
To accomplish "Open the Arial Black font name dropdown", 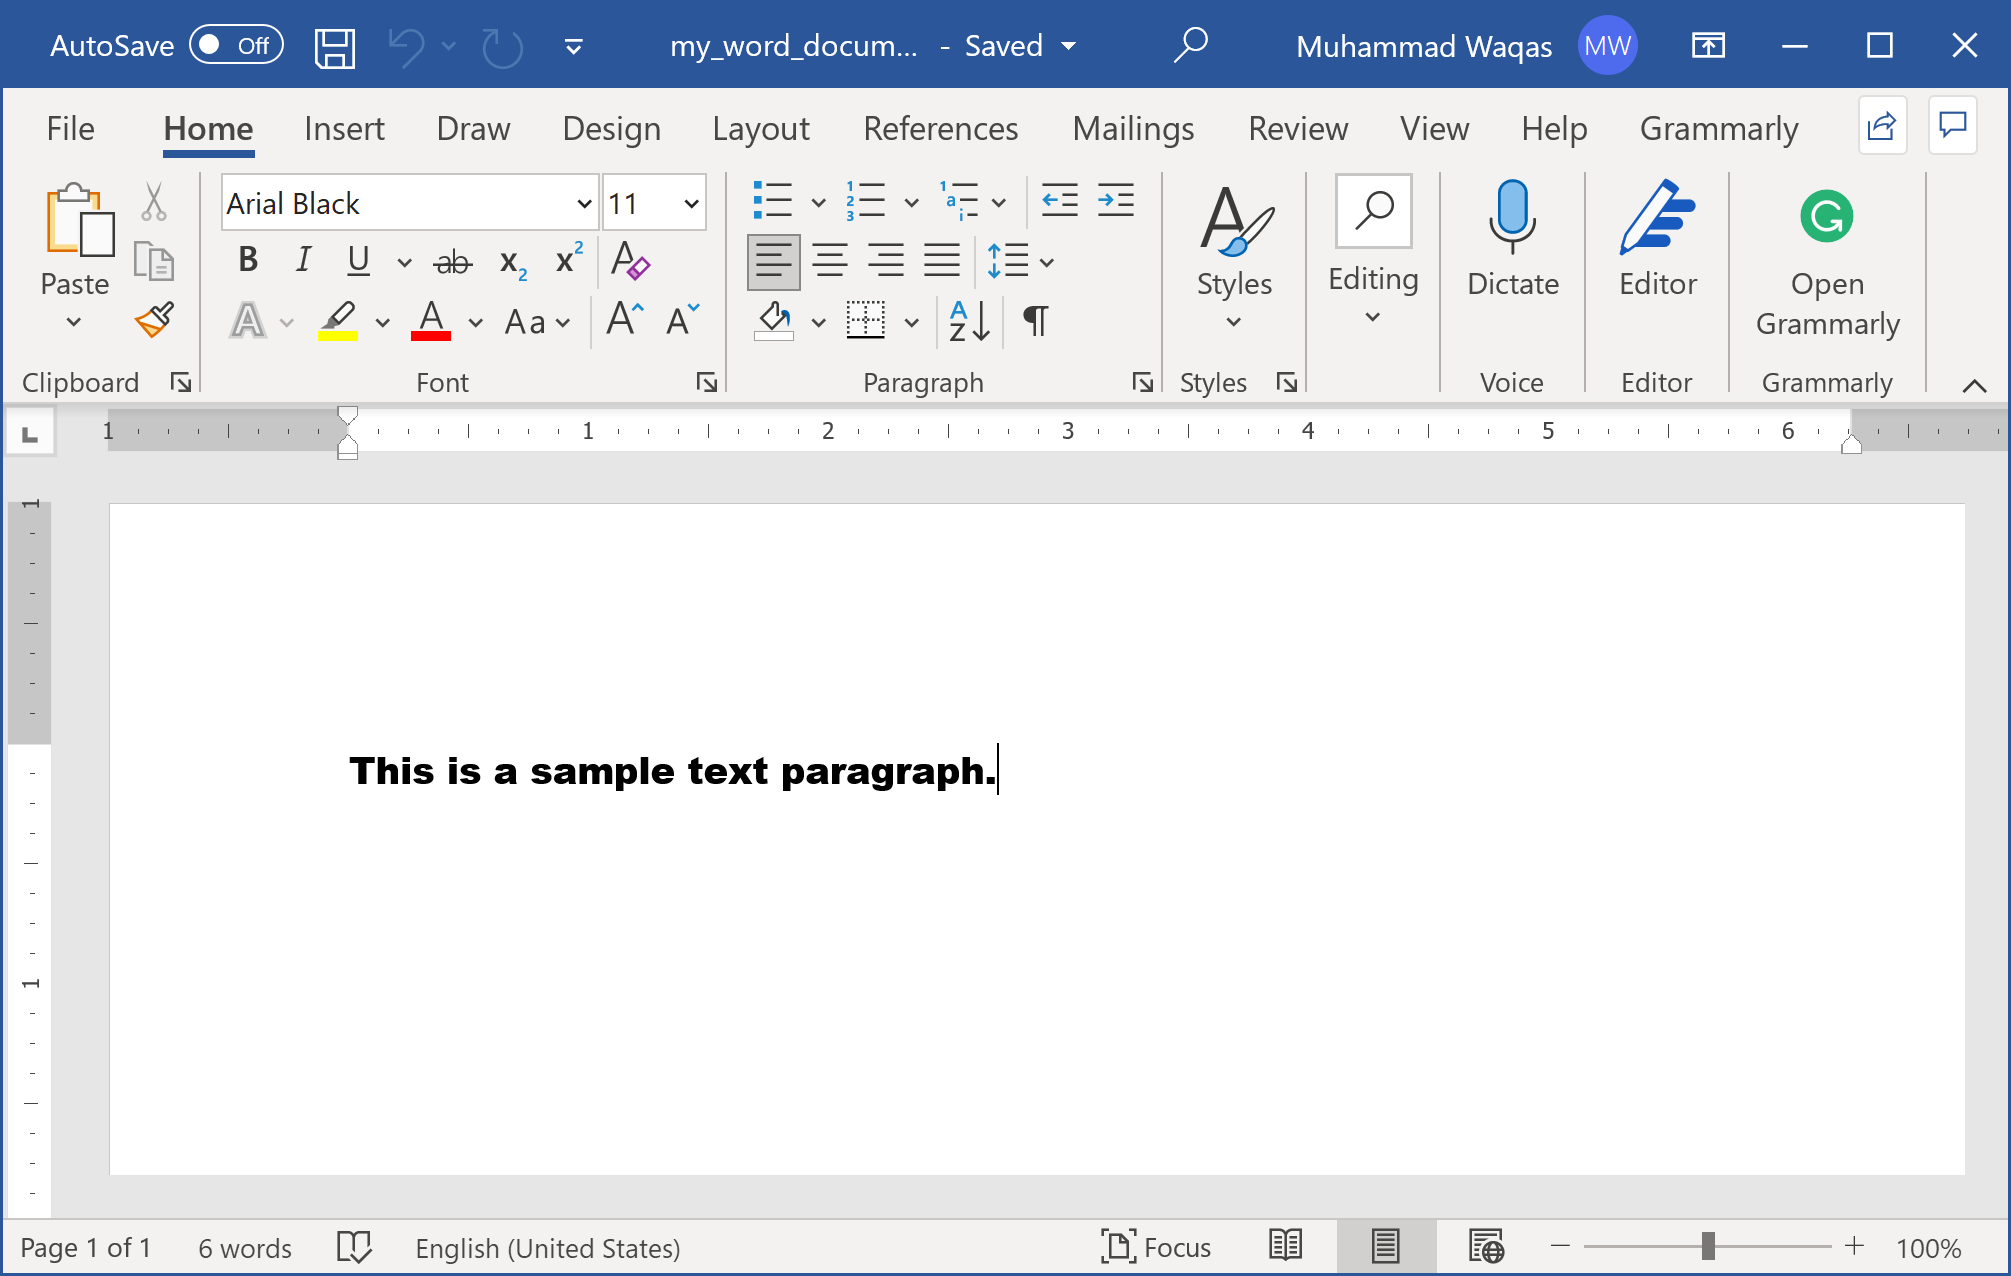I will coord(584,204).
